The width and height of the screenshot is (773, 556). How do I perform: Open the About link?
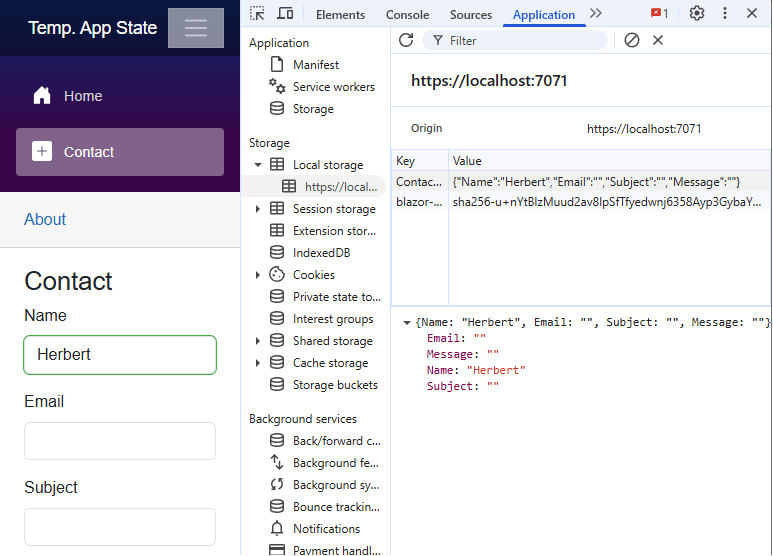point(45,219)
